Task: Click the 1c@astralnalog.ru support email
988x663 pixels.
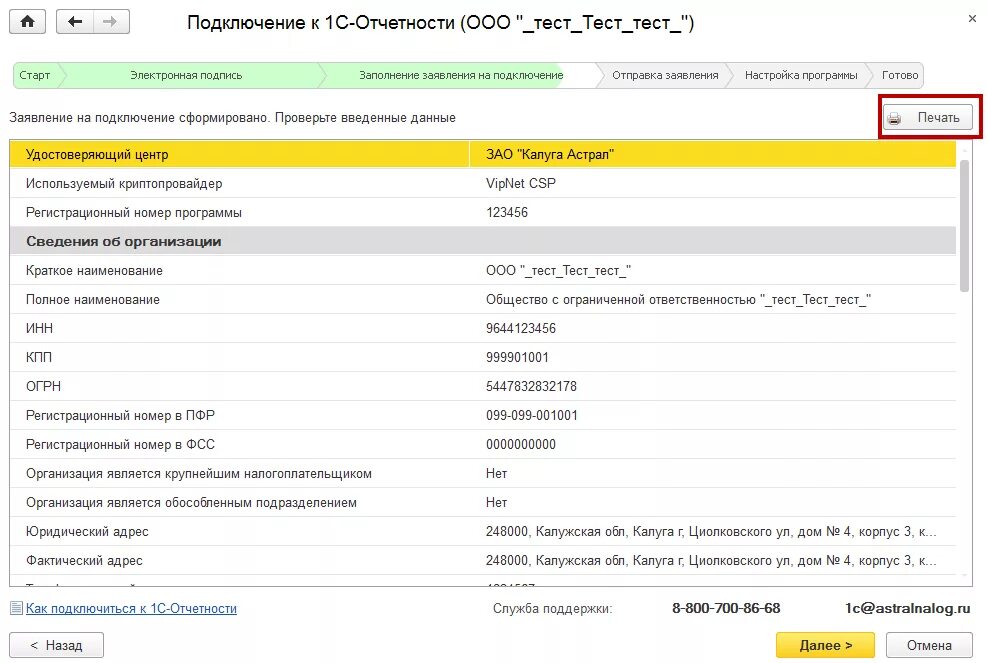Action: (907, 608)
